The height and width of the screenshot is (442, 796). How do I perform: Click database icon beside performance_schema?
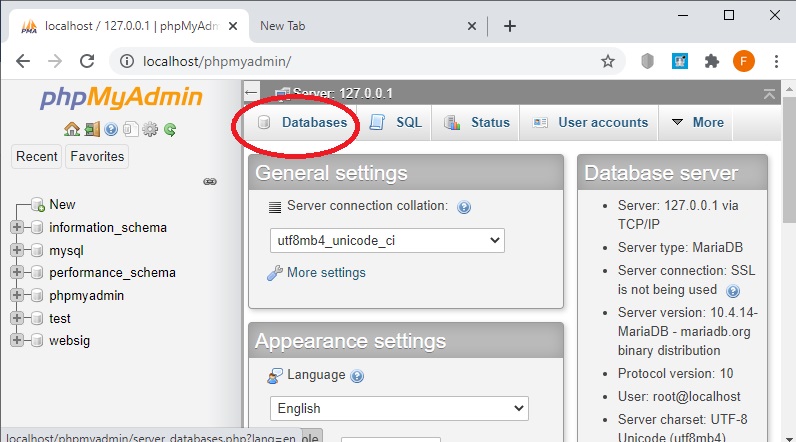tap(37, 273)
